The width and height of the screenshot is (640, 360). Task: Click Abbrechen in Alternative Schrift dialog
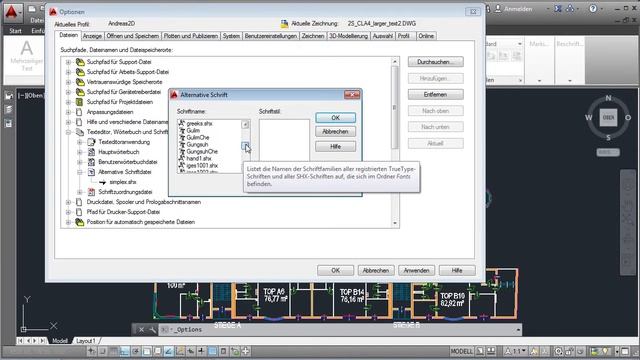tap(336, 132)
